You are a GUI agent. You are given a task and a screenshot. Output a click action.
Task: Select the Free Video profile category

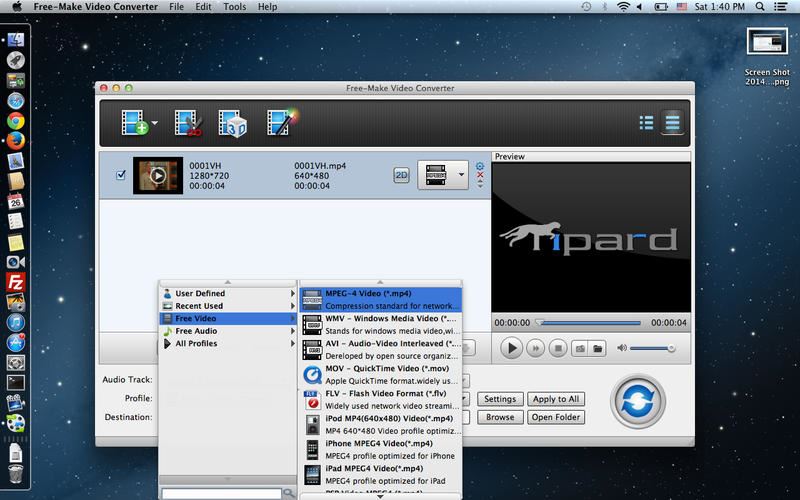pyautogui.click(x=228, y=318)
